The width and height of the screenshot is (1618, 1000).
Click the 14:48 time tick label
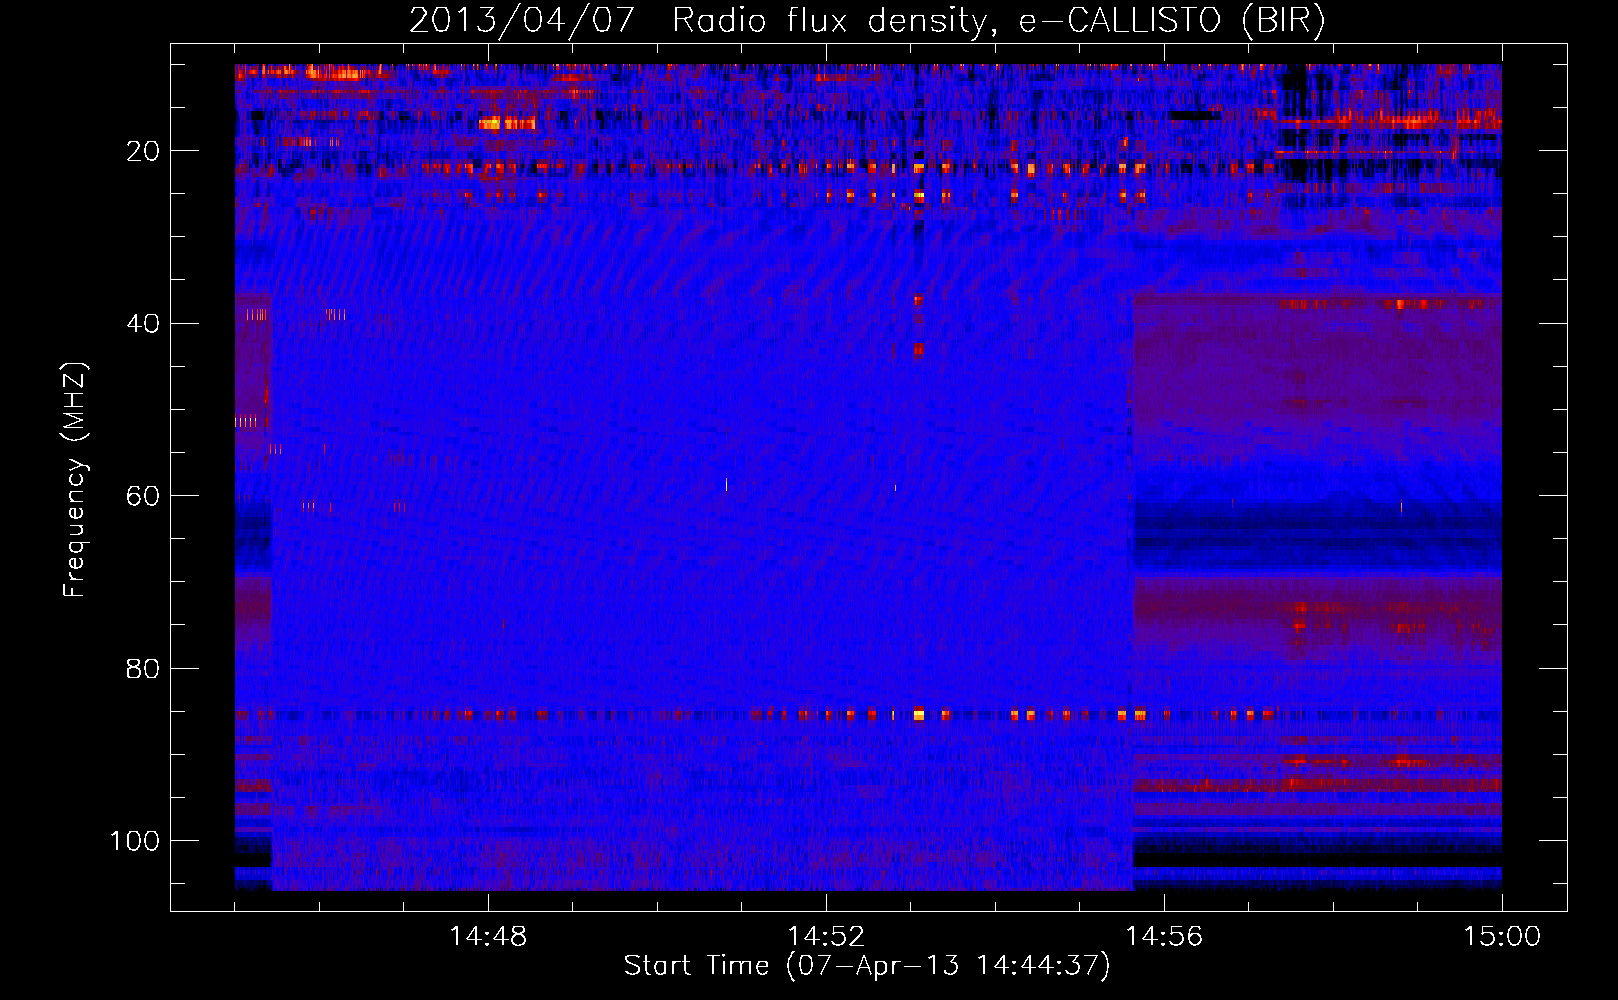(488, 937)
